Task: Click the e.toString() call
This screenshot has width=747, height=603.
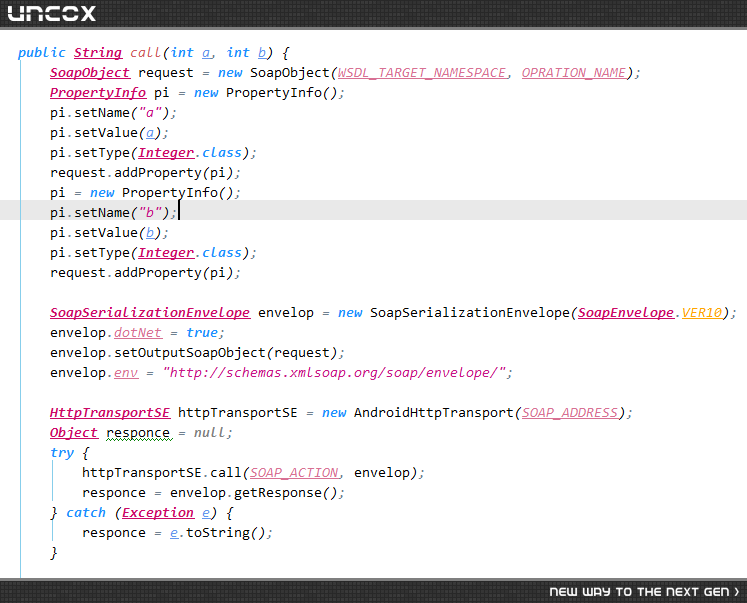Action: (x=221, y=533)
